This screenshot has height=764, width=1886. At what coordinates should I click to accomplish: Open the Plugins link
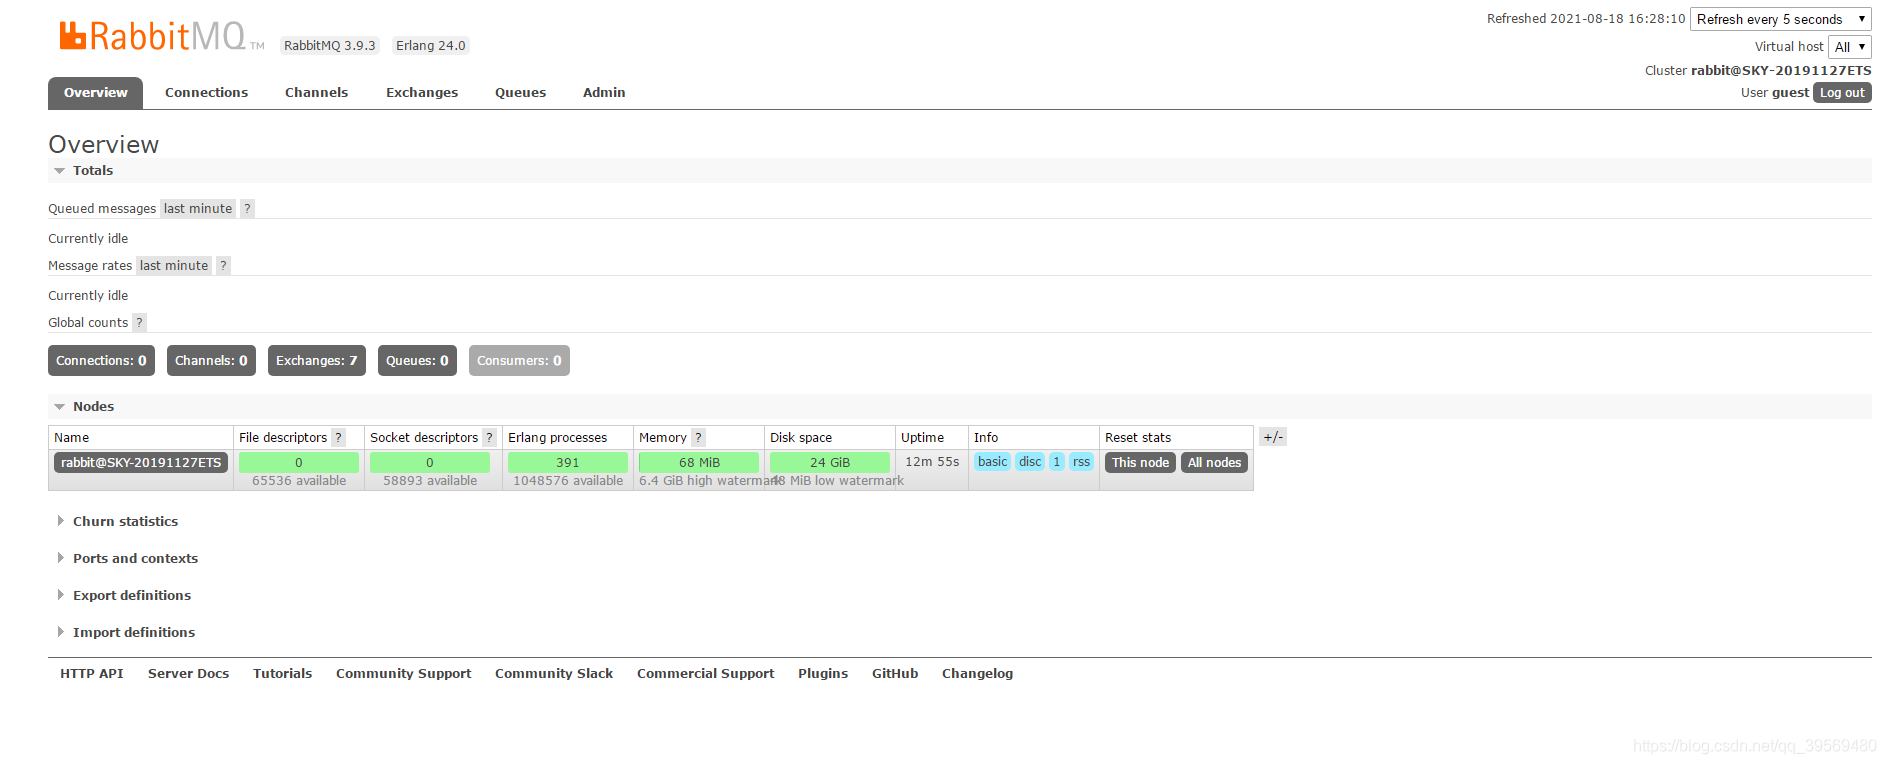coord(823,674)
